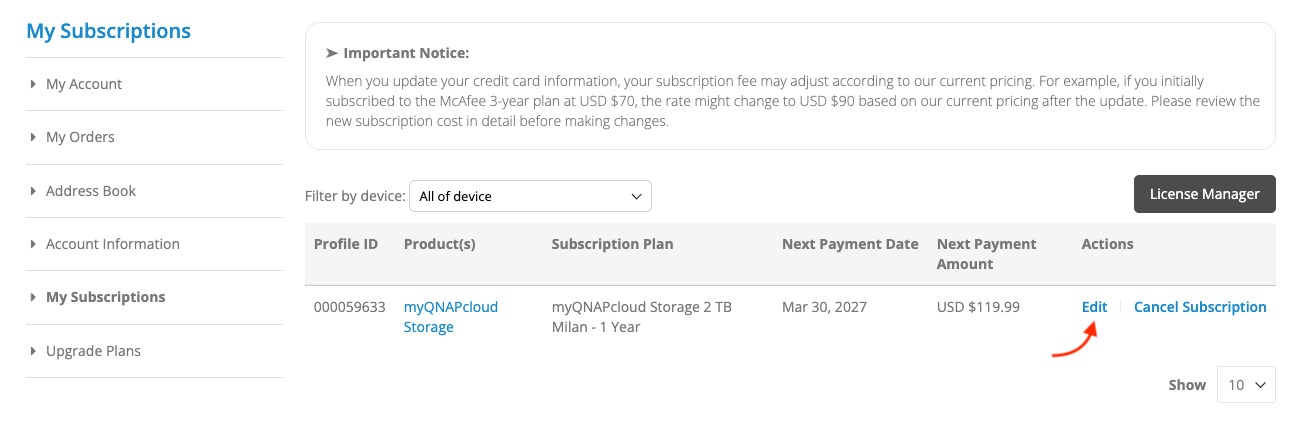
Task: Click the arrowhead icon before Important Notice
Action: tap(332, 53)
